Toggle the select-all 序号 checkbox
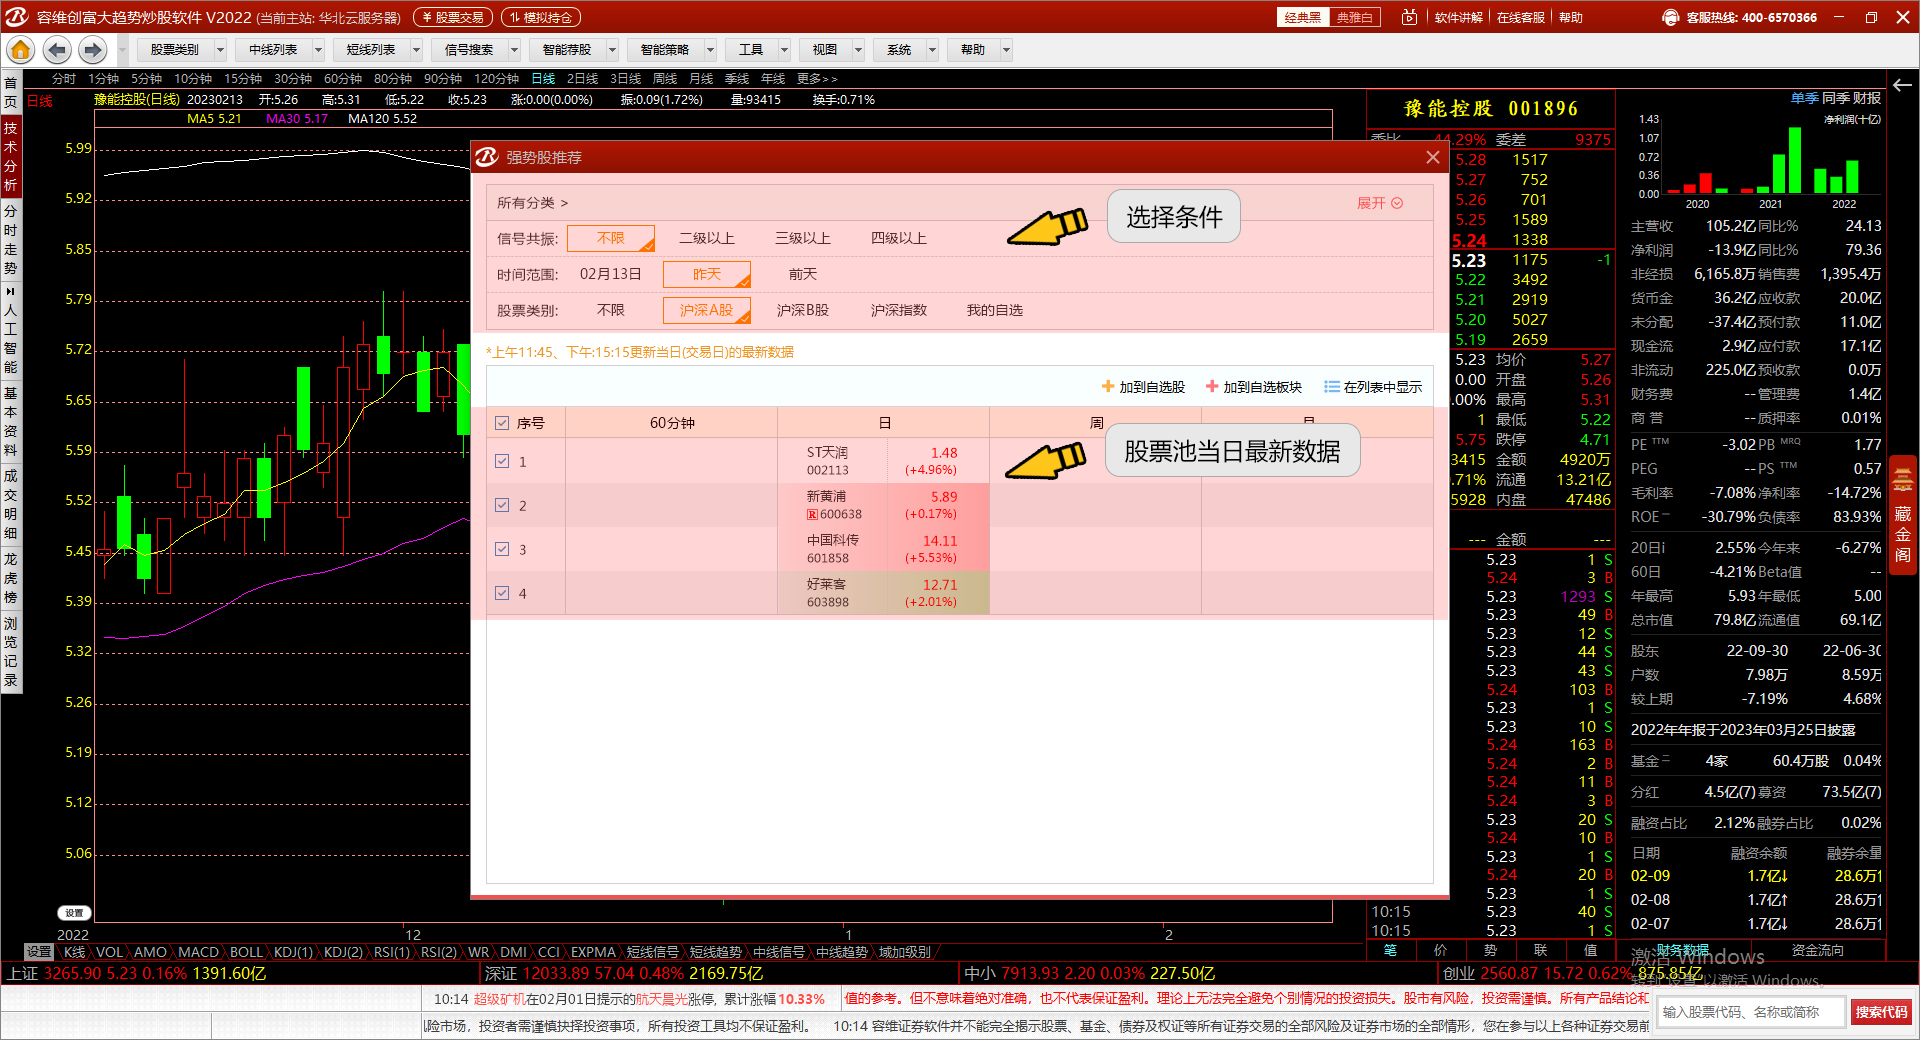 coord(502,423)
